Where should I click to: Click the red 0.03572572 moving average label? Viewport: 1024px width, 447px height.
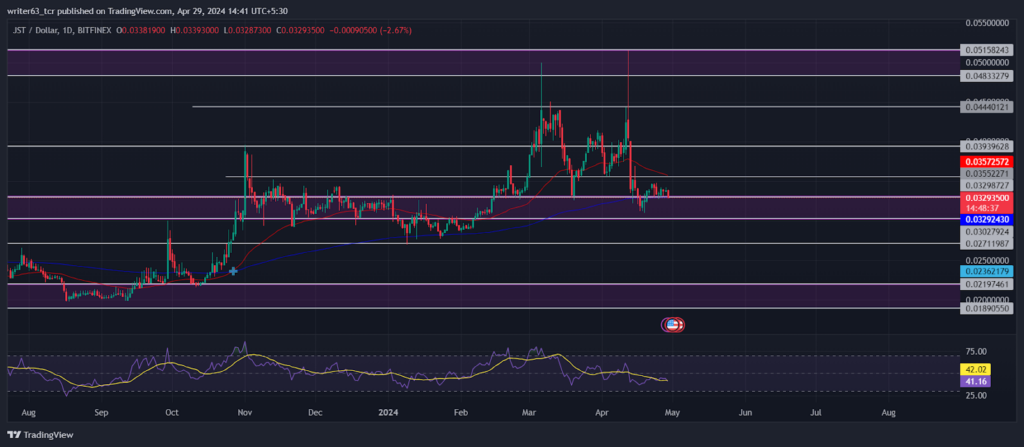tap(987, 161)
